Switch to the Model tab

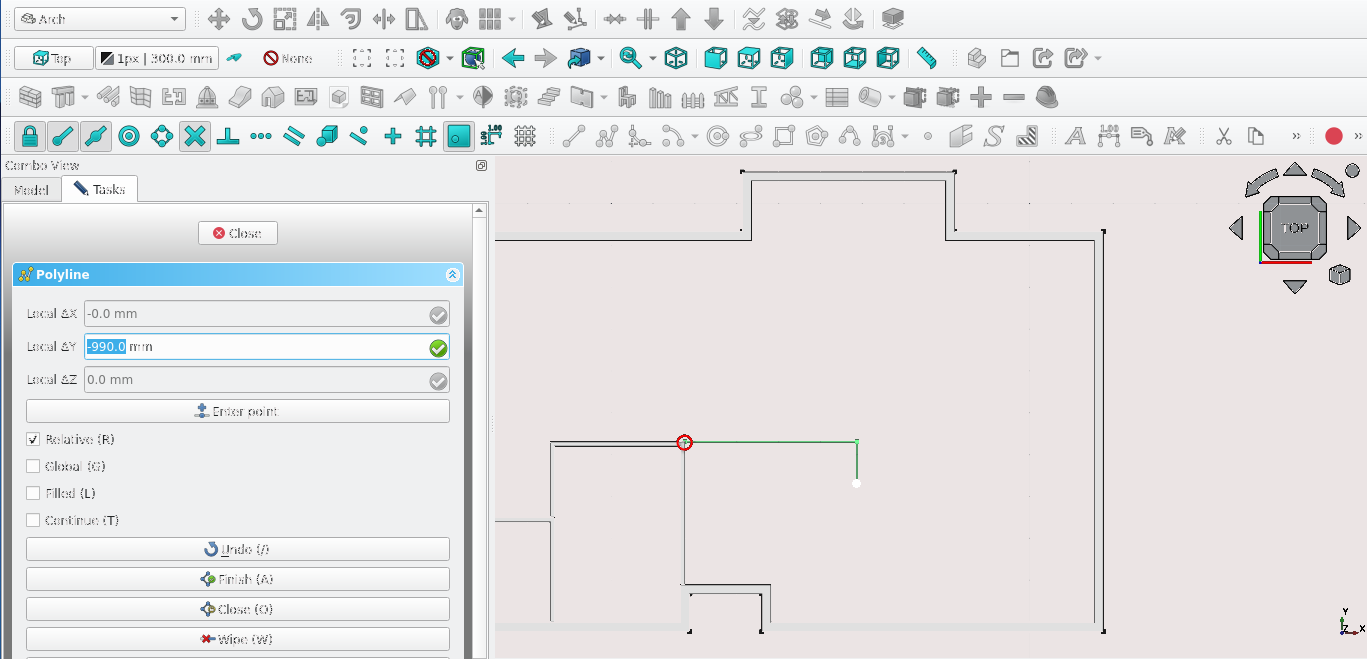pyautogui.click(x=31, y=189)
